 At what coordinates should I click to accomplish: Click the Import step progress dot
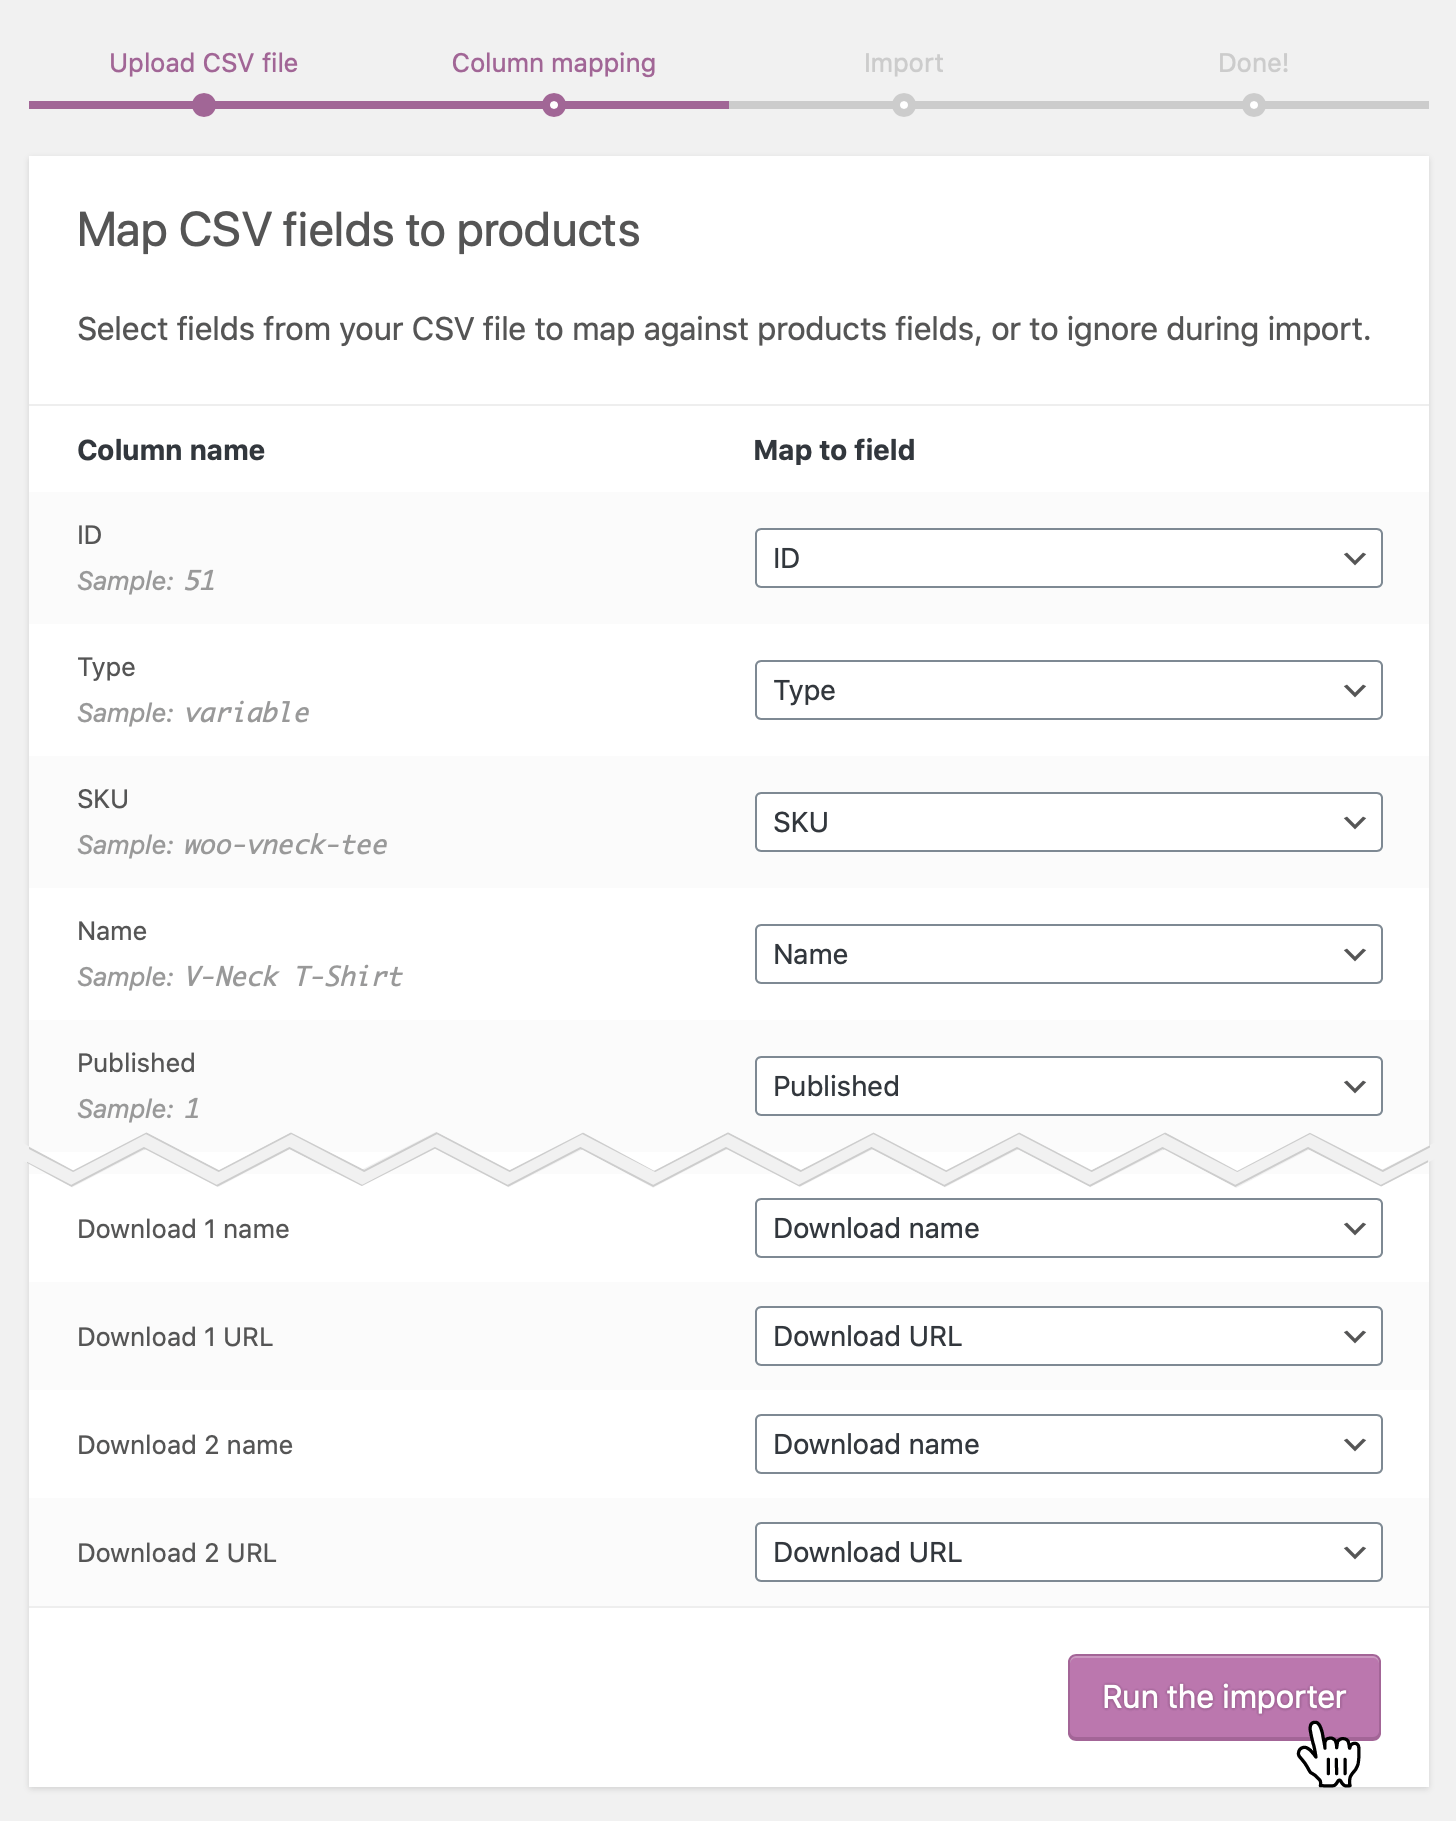pos(904,105)
